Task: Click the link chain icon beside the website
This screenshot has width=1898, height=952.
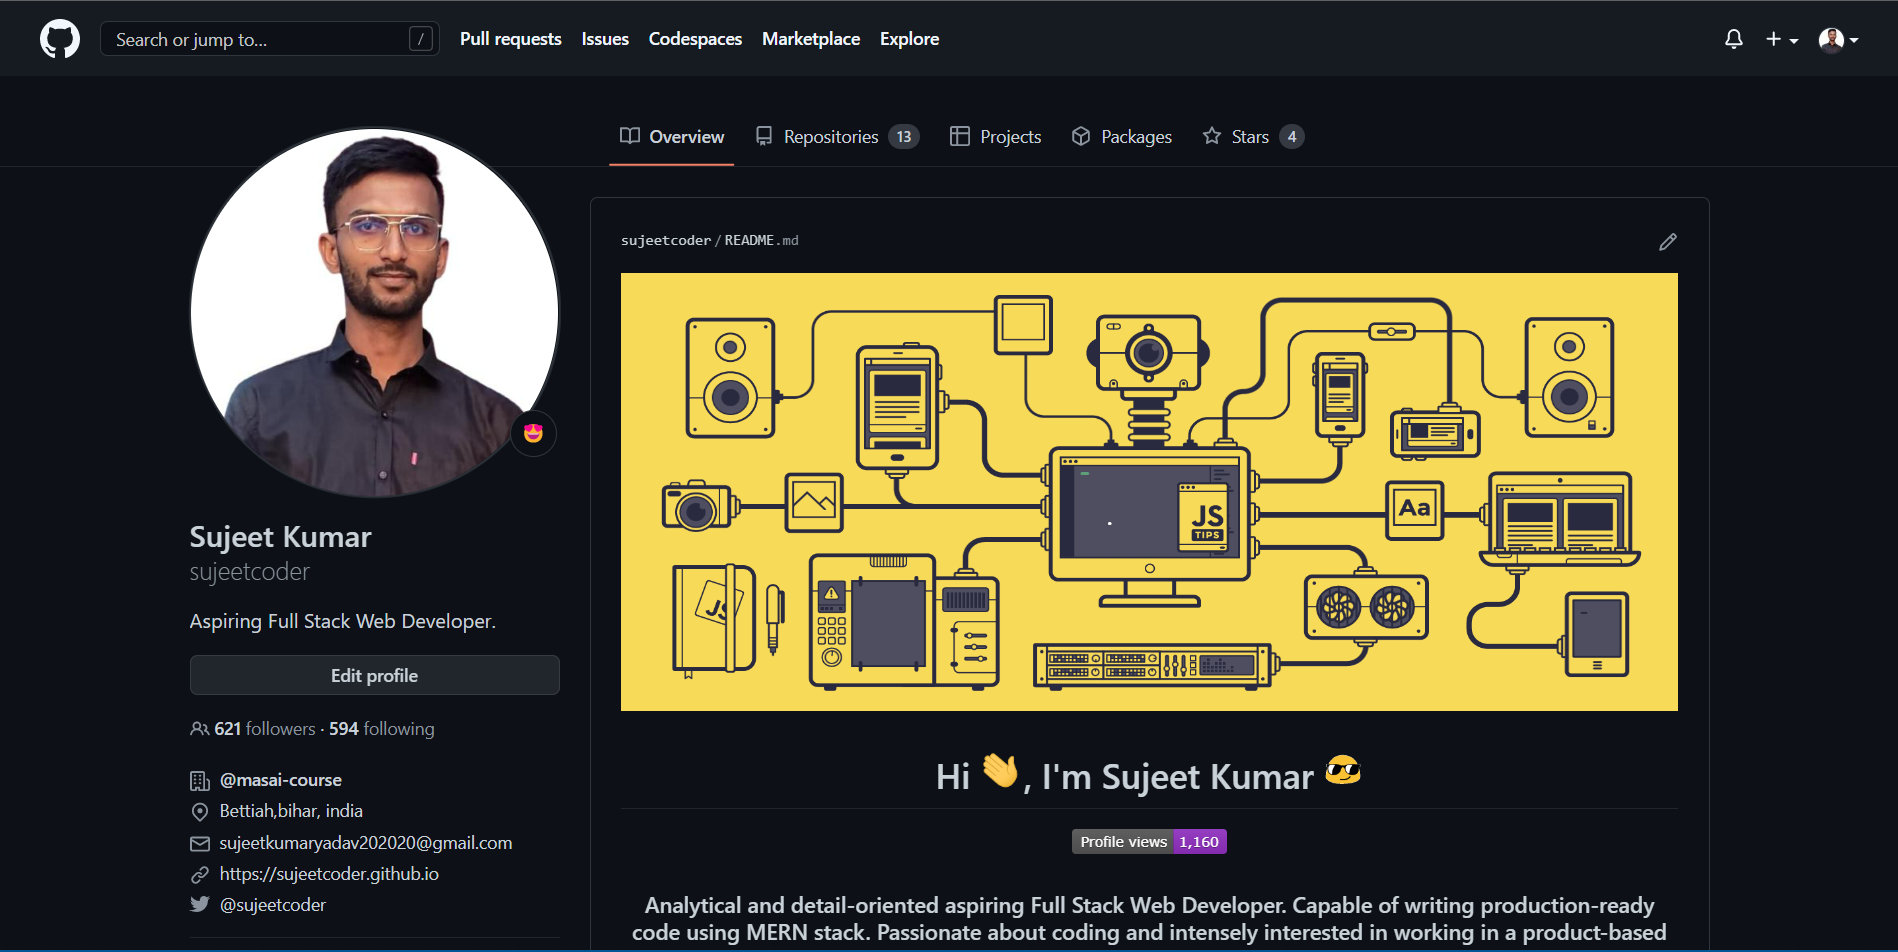Action: [200, 874]
